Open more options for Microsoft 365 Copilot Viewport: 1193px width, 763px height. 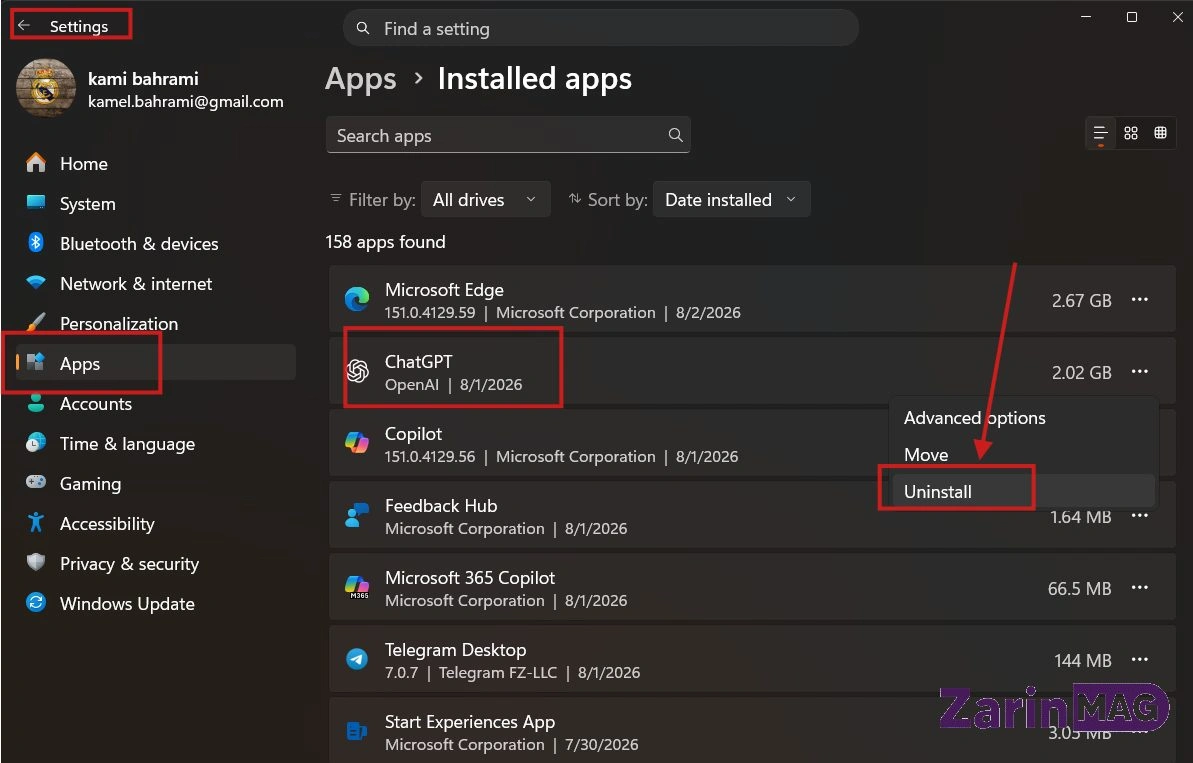pyautogui.click(x=1140, y=587)
